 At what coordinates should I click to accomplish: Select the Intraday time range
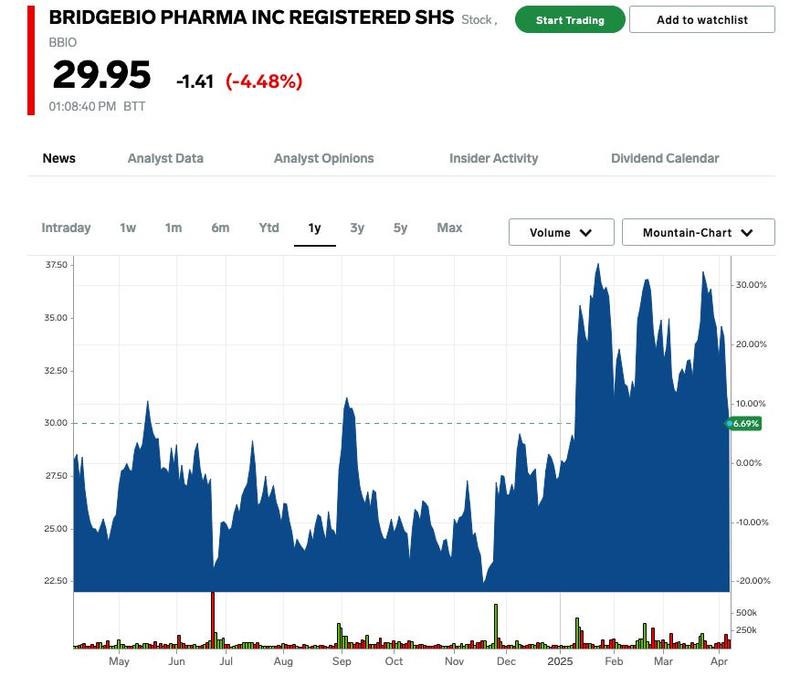(66, 228)
